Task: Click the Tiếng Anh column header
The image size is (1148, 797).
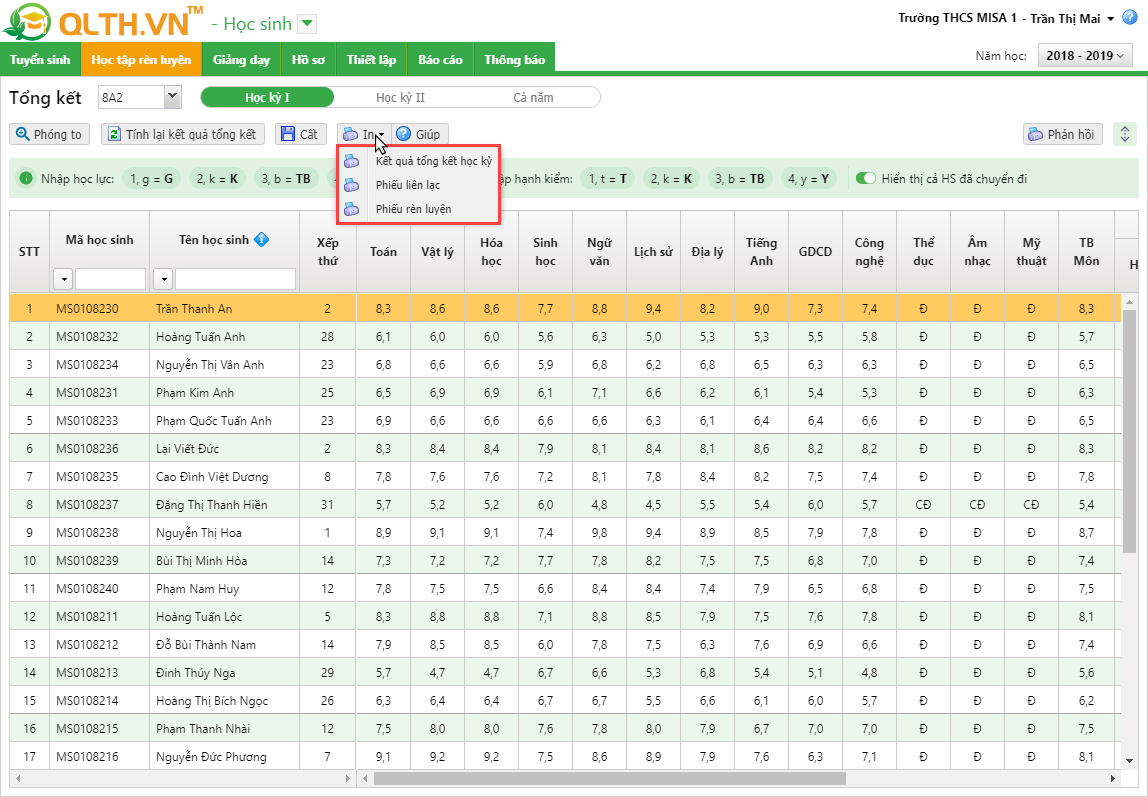Action: click(x=761, y=251)
